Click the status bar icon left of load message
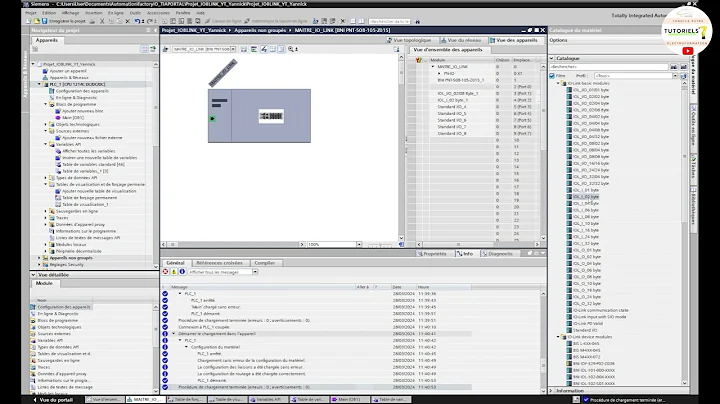 (x=576, y=400)
